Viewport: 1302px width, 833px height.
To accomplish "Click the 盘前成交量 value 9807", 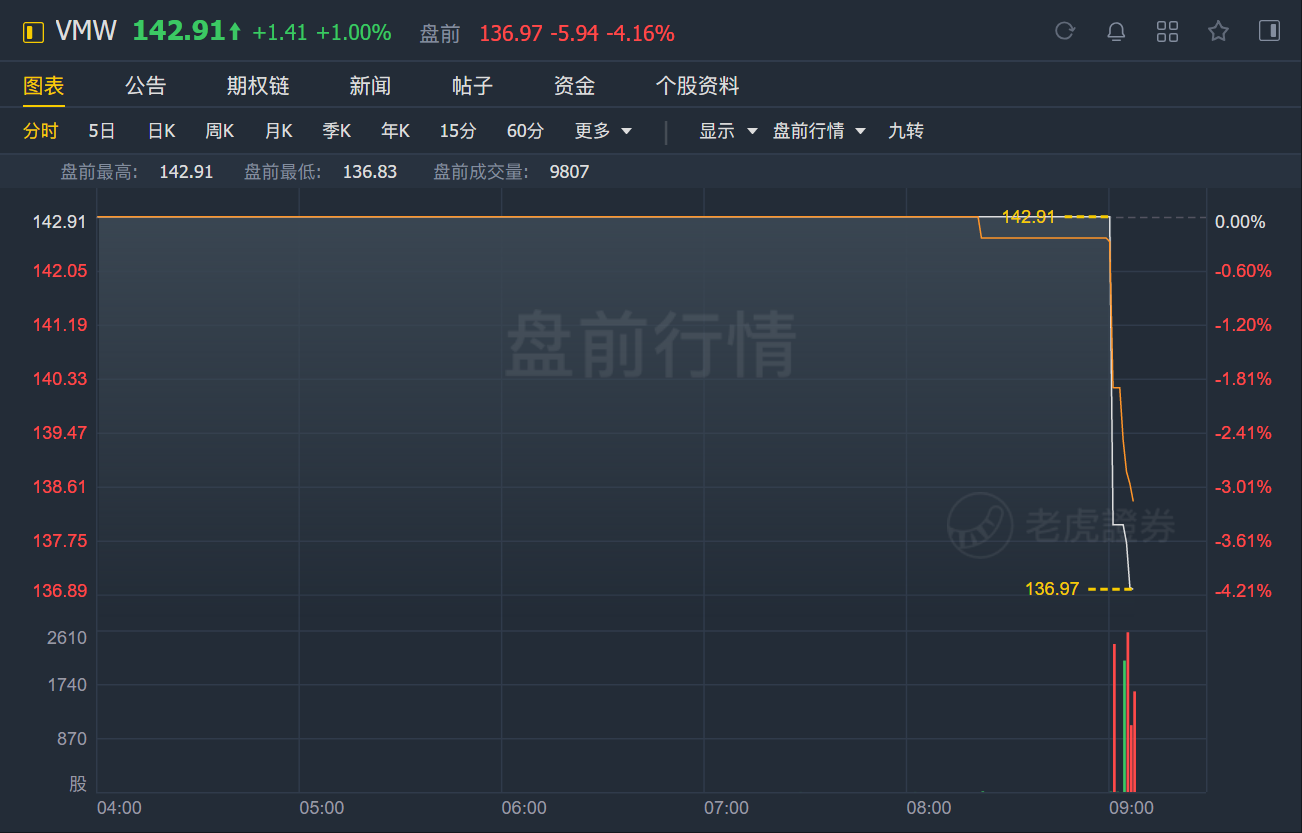I will [x=569, y=172].
